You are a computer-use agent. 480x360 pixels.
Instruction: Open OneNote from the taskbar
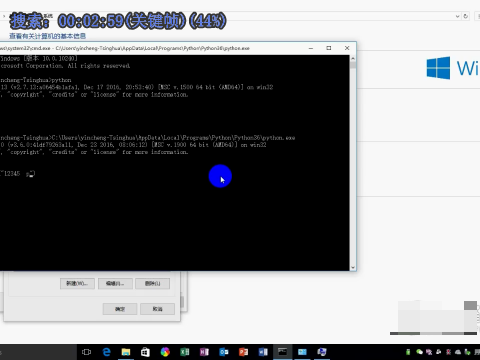[204, 352]
